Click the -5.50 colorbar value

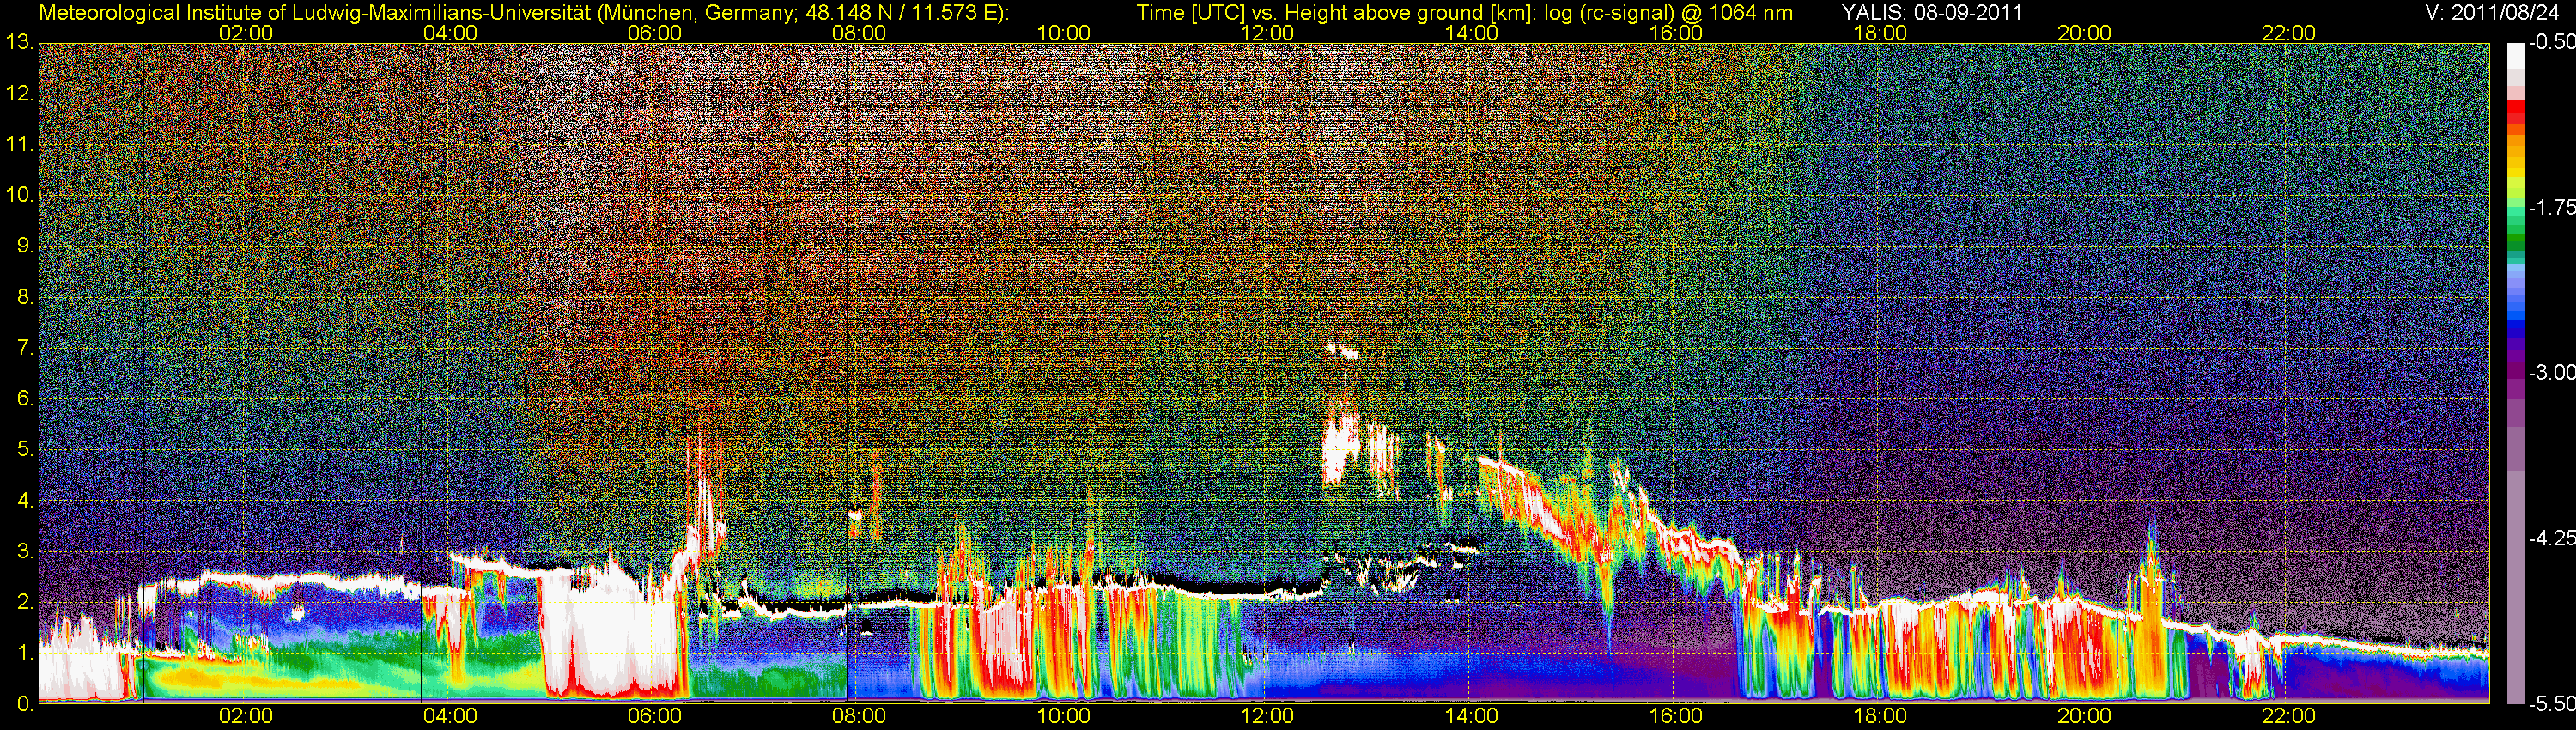coord(2551,704)
